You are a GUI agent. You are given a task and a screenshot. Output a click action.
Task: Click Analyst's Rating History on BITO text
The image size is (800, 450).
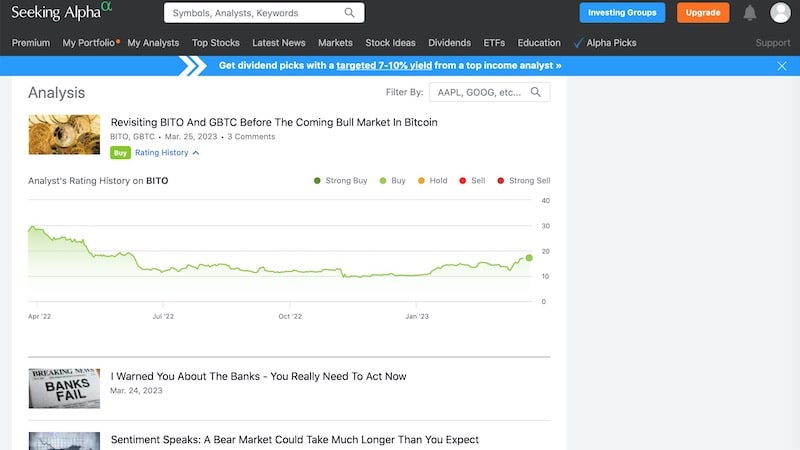(98, 181)
